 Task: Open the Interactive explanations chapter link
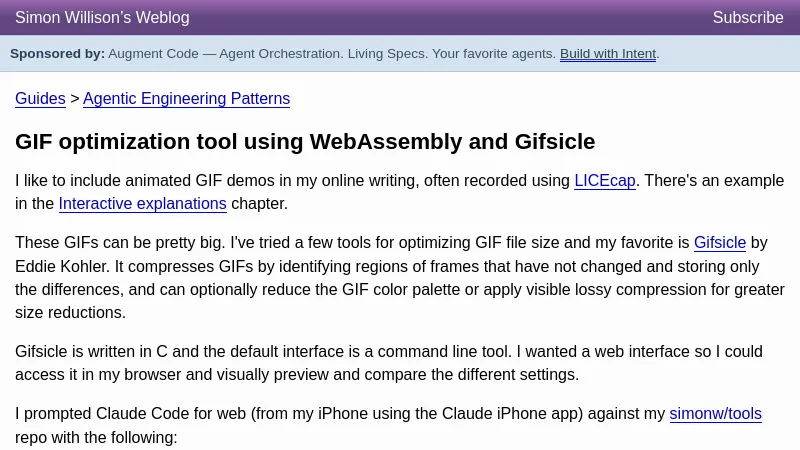point(142,204)
